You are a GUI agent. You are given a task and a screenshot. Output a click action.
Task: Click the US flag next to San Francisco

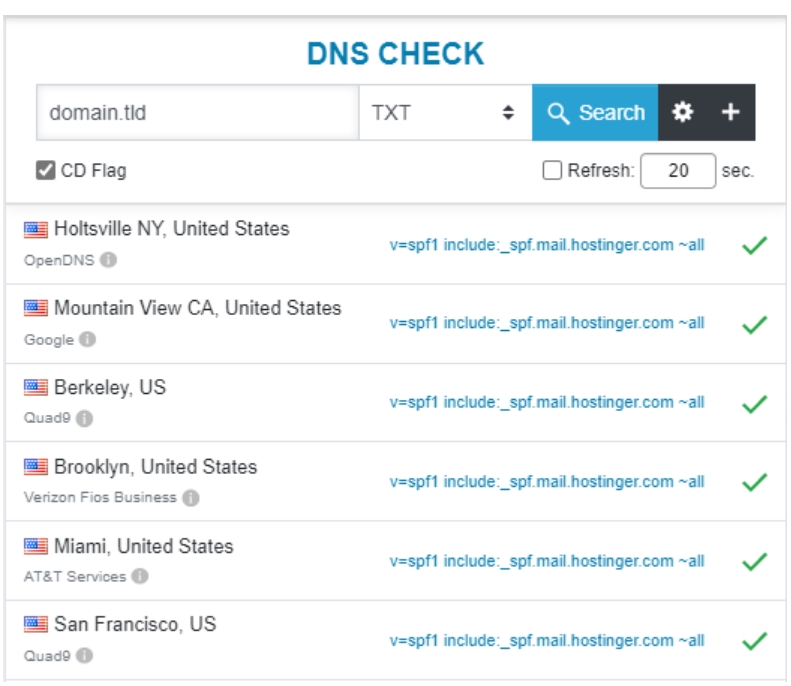click(35, 625)
